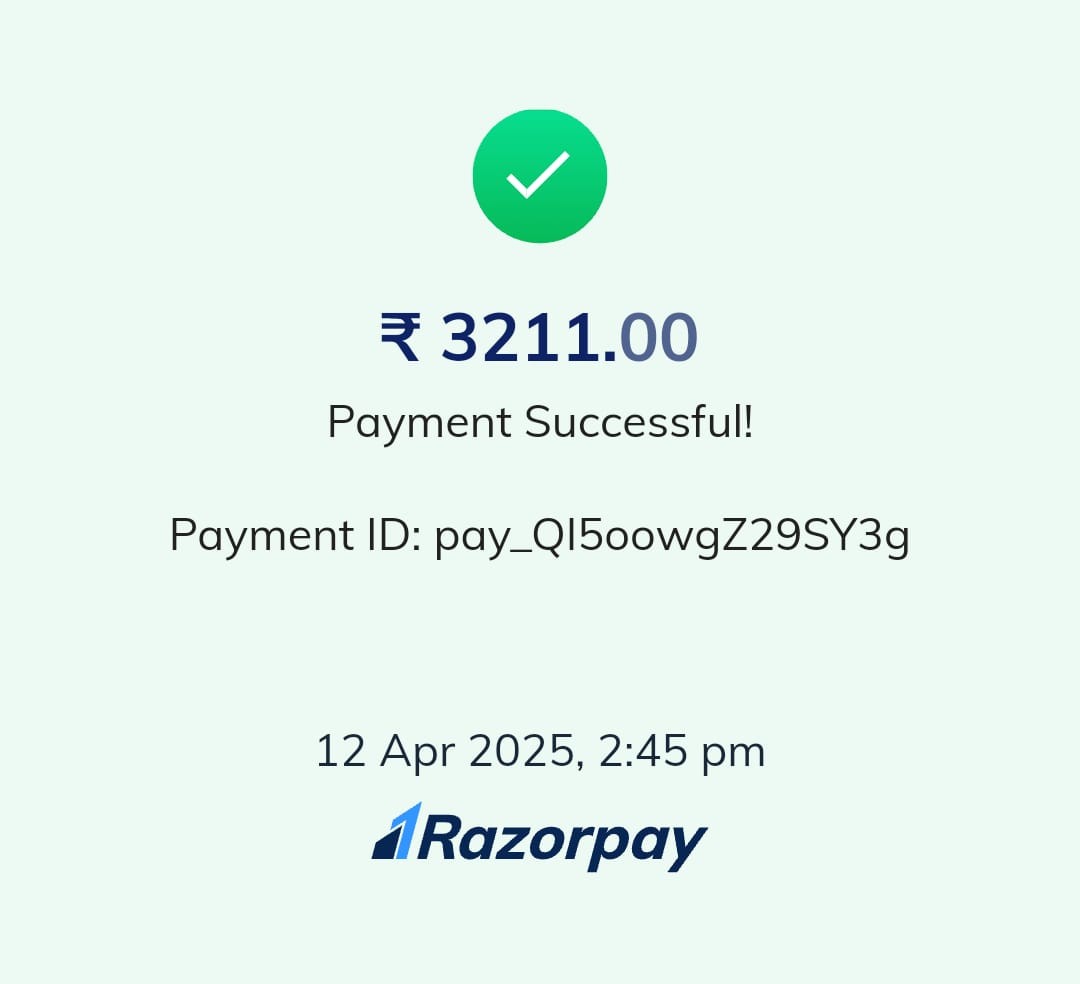
Task: Click the word Payment in status message
Action: pyautogui.click(x=419, y=421)
